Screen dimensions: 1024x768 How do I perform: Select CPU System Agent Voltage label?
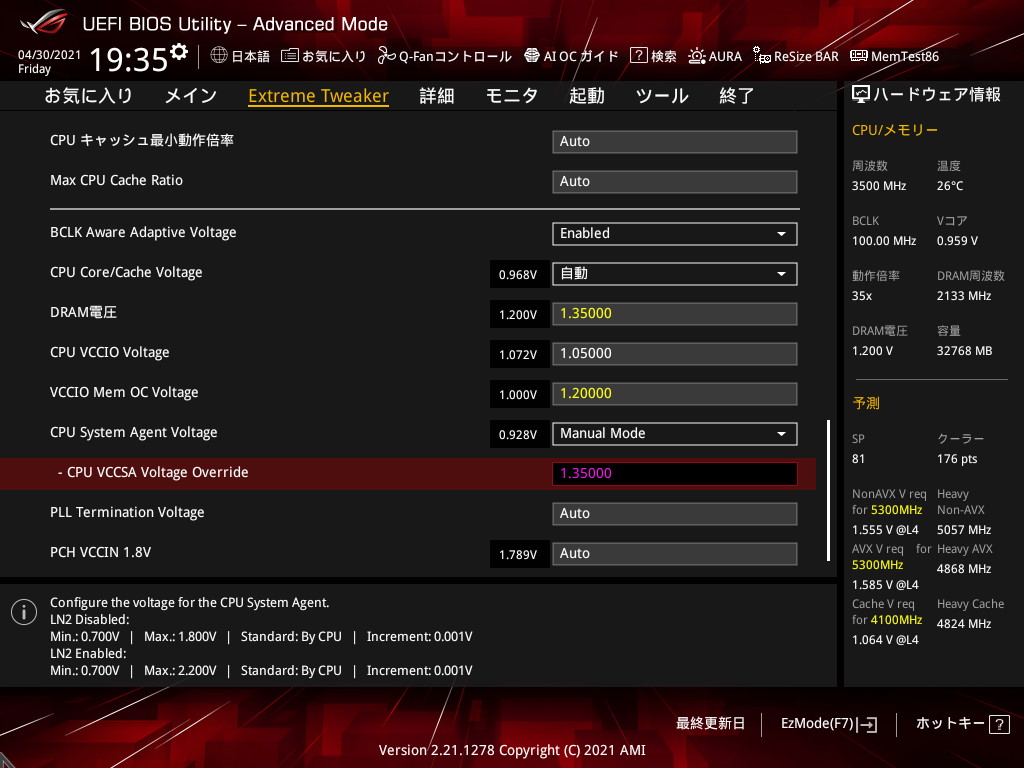(x=134, y=432)
